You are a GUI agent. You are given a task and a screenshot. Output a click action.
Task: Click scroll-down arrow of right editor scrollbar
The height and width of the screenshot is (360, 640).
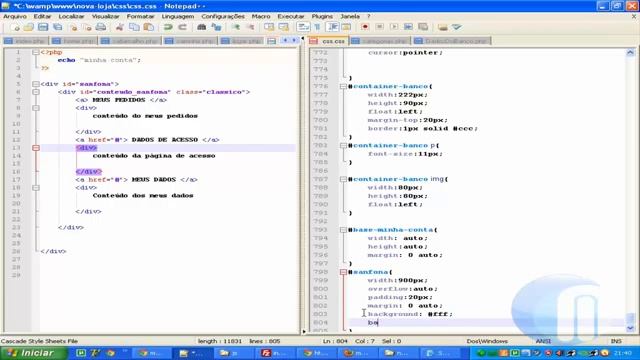point(630,328)
